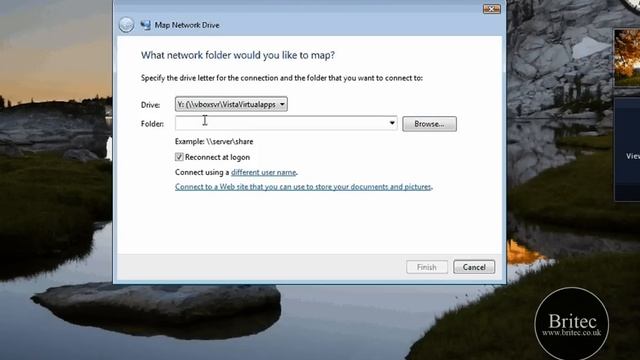The image size is (640, 360).
Task: Click the Browse... button
Action: [x=429, y=124]
